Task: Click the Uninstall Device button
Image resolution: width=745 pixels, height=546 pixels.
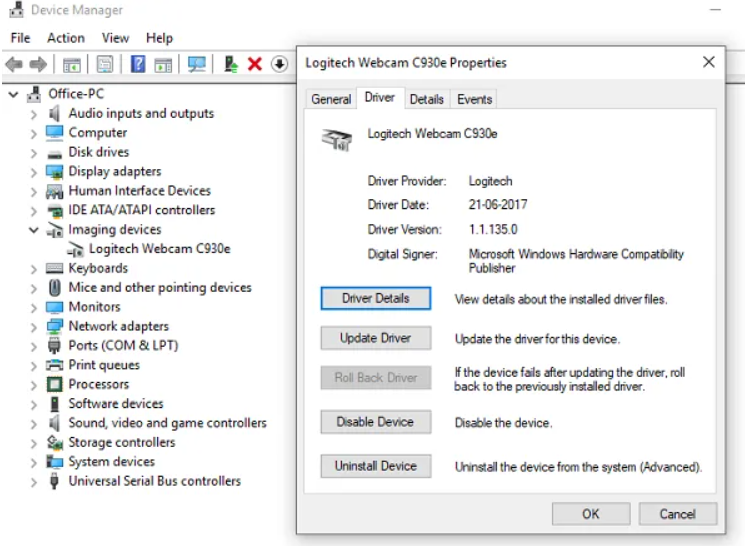Action: tap(376, 466)
